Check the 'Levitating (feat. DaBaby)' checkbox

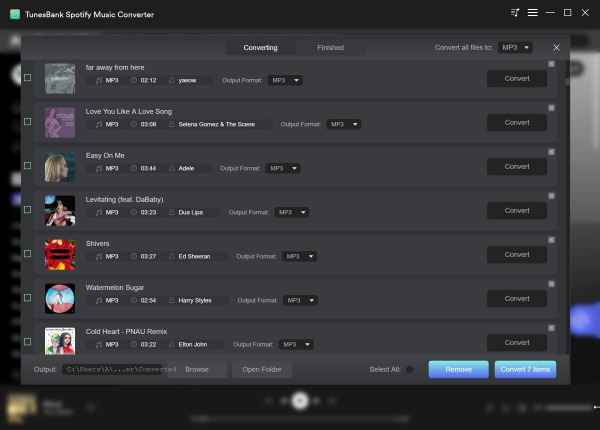pos(28,210)
